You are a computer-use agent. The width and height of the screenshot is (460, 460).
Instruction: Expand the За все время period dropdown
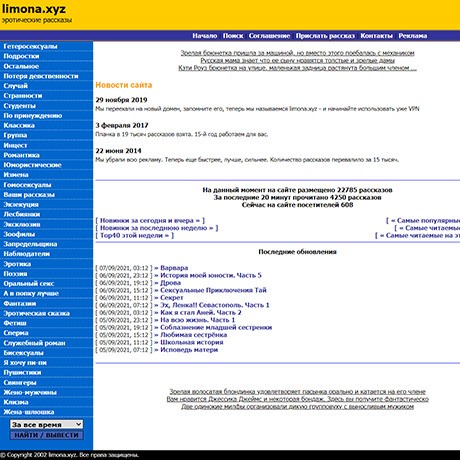pyautogui.click(x=47, y=424)
